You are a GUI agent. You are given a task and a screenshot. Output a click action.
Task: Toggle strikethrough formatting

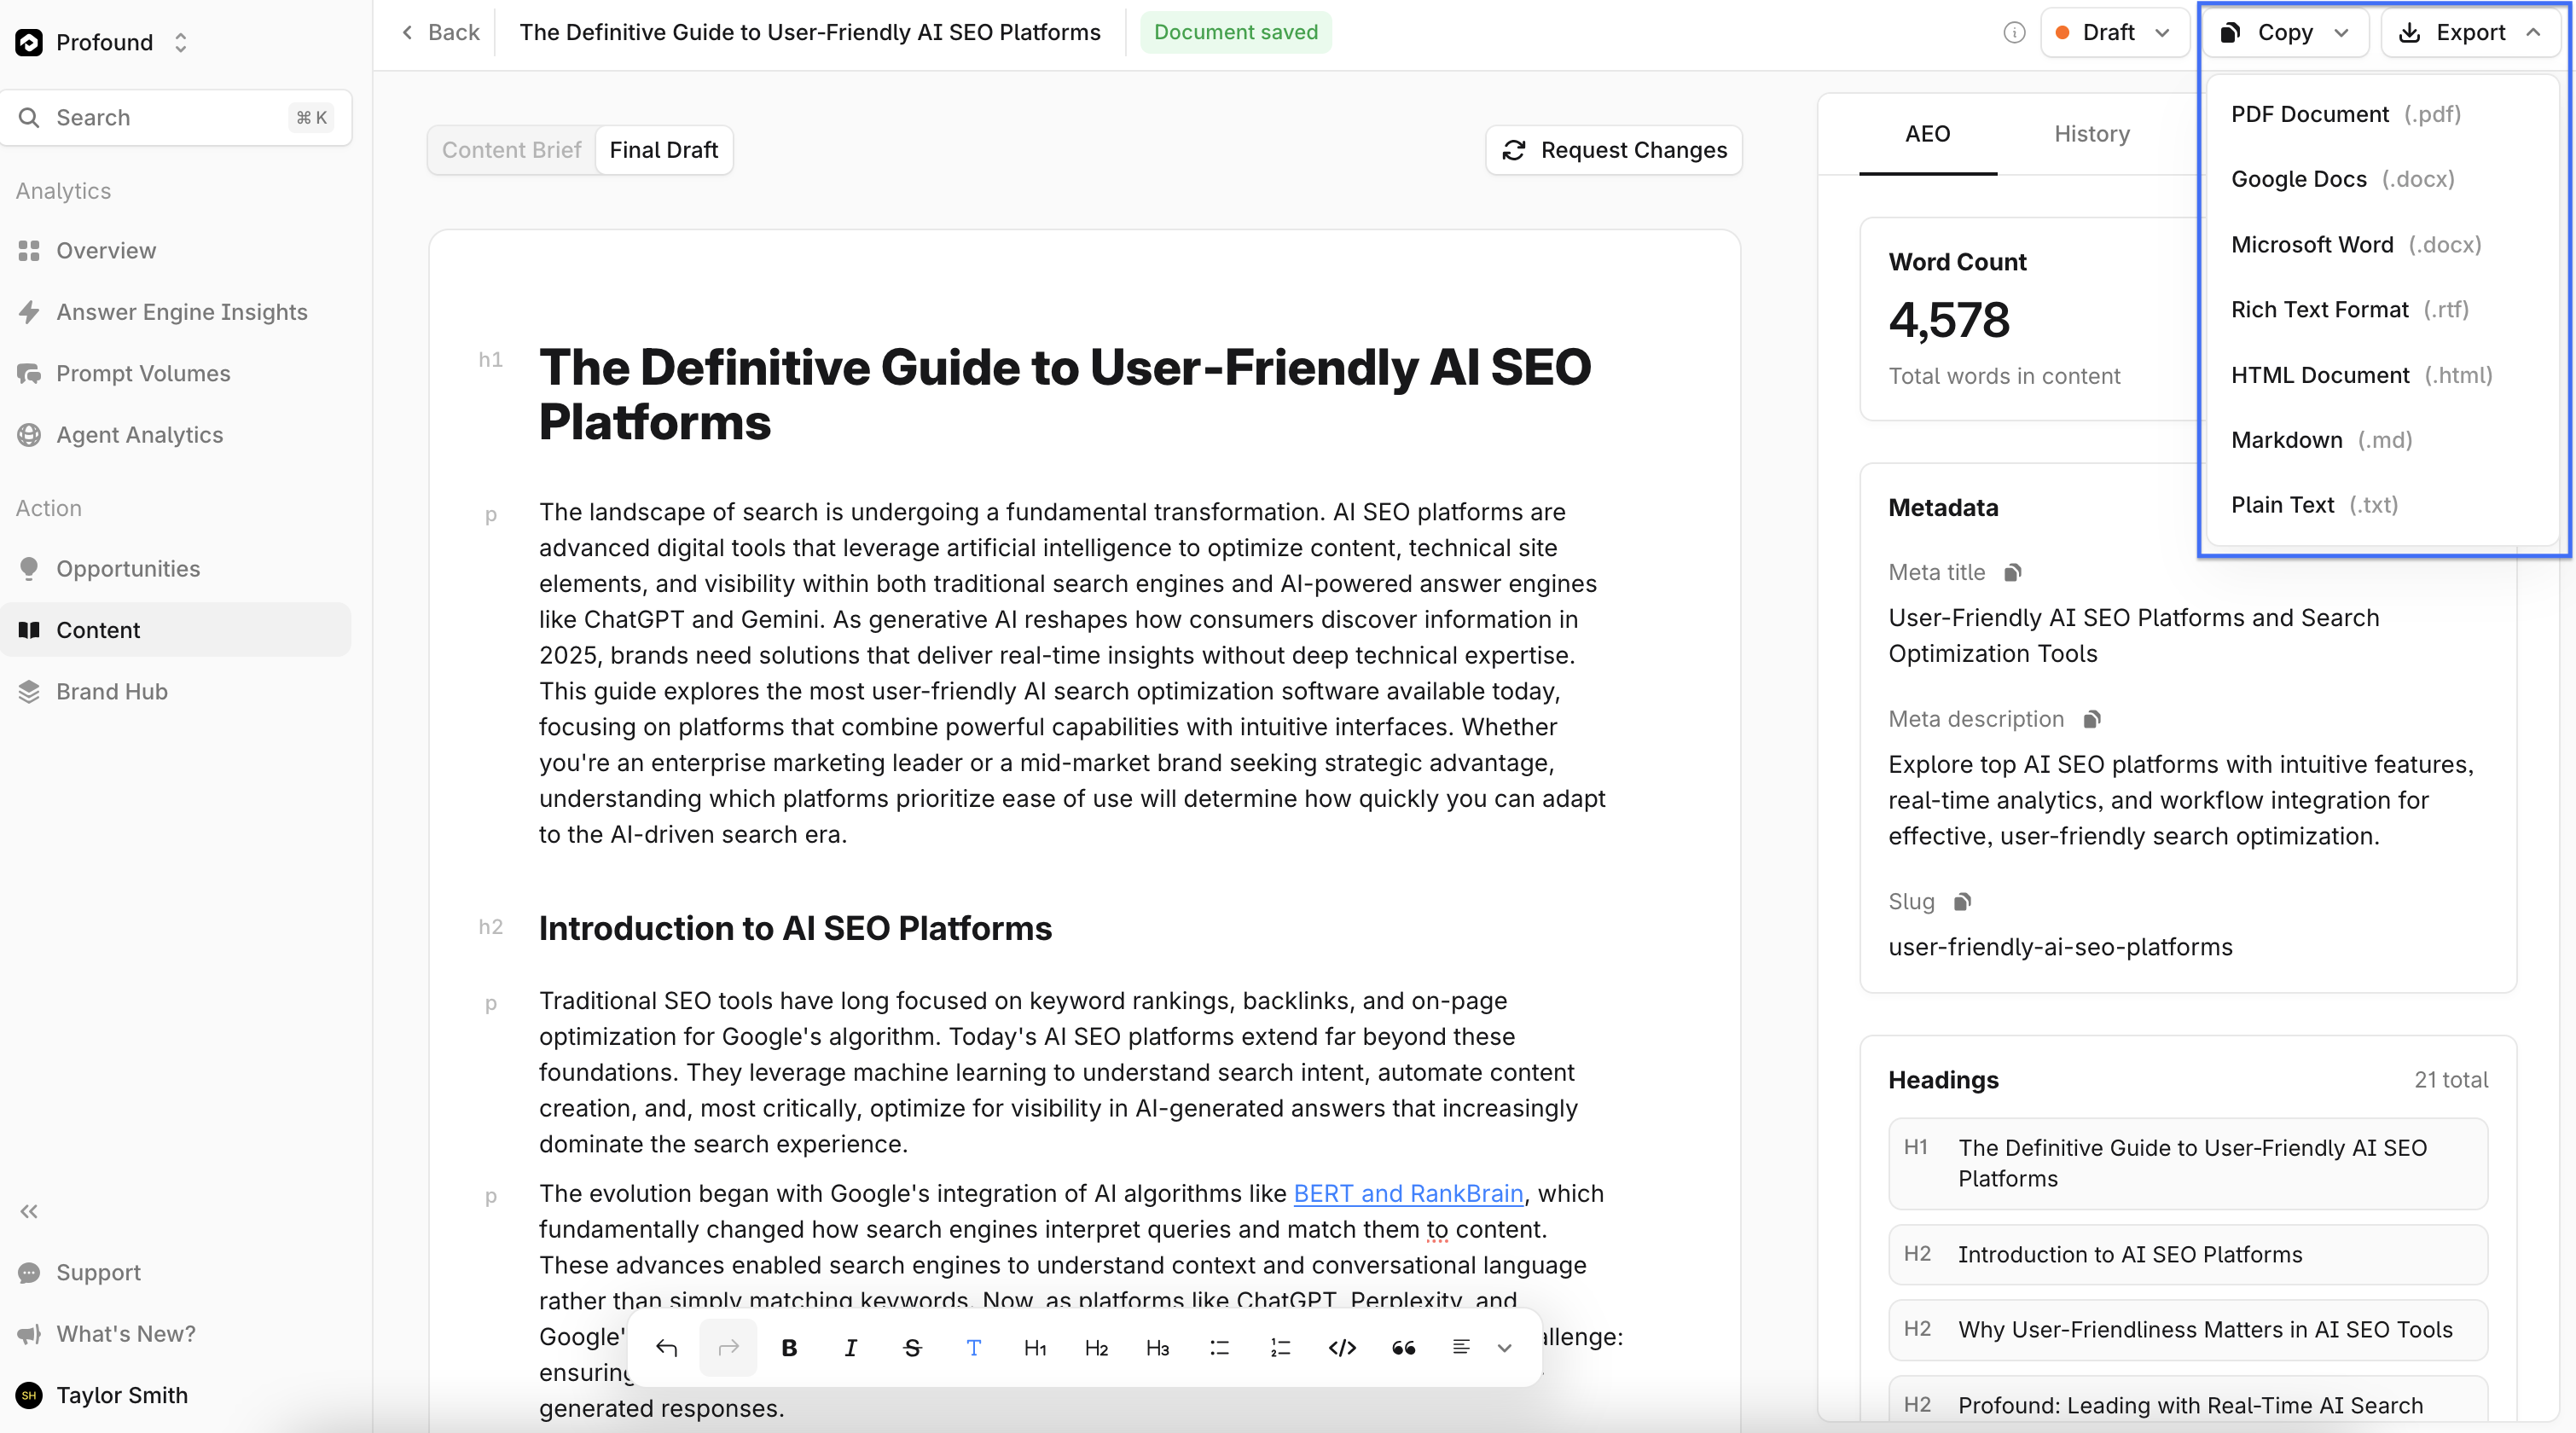[912, 1348]
